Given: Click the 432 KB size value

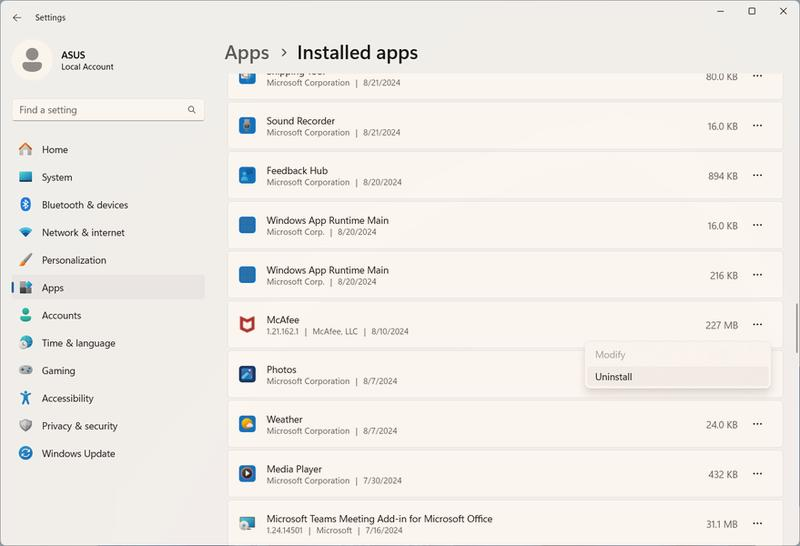Looking at the screenshot, I should click(722, 475).
